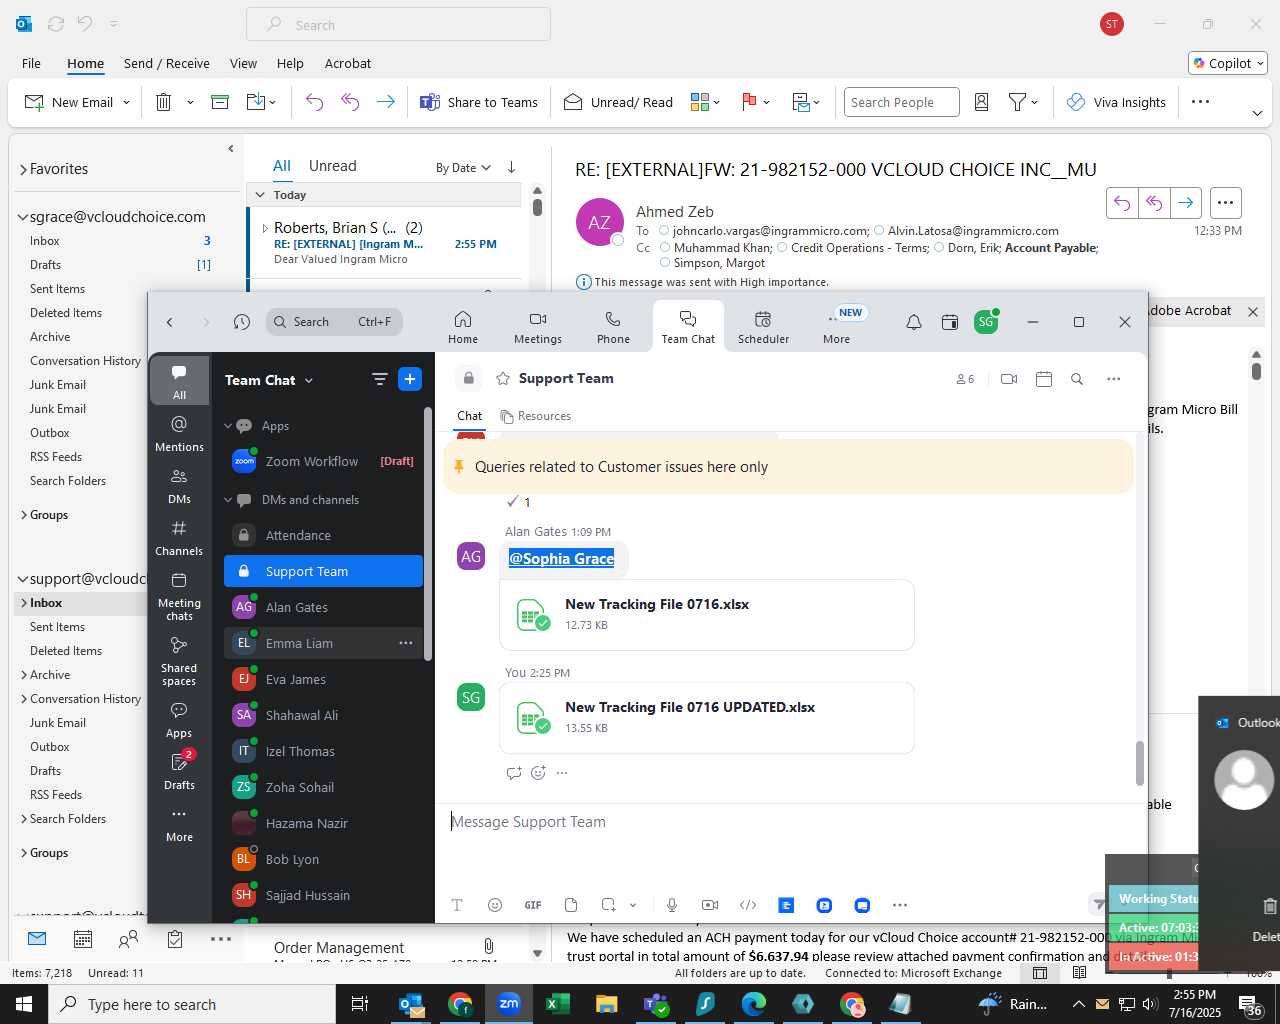Record an audio message with microphone icon
The height and width of the screenshot is (1024, 1280).
(672, 905)
